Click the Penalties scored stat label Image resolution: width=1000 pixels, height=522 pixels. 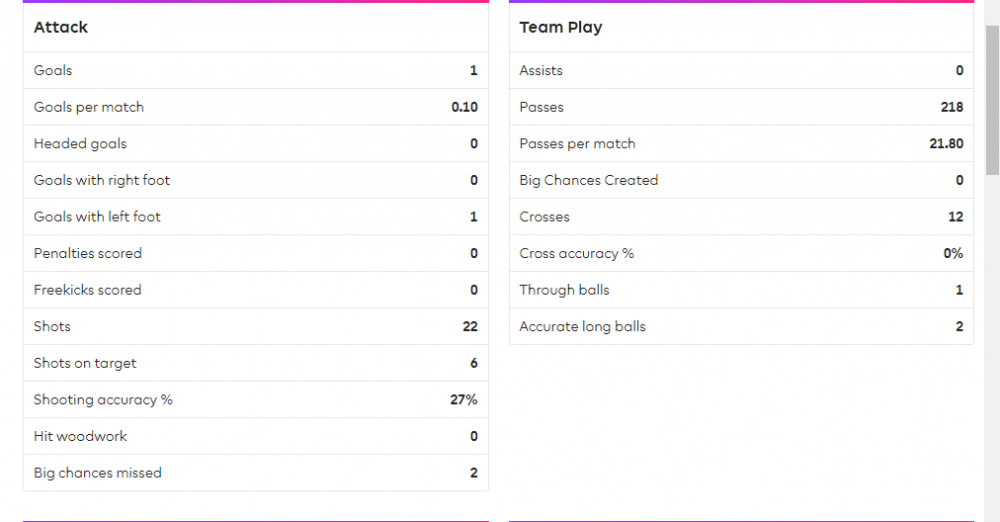[x=88, y=254]
